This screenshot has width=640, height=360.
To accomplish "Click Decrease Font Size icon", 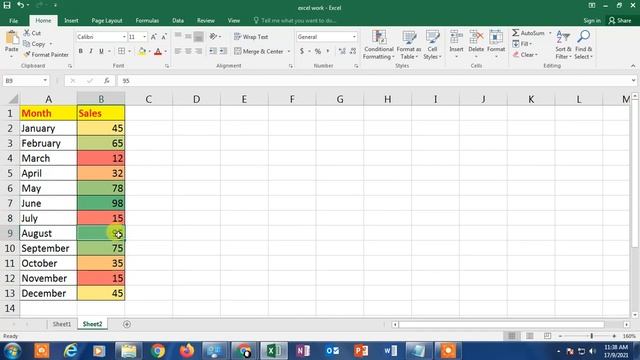I will pos(164,37).
